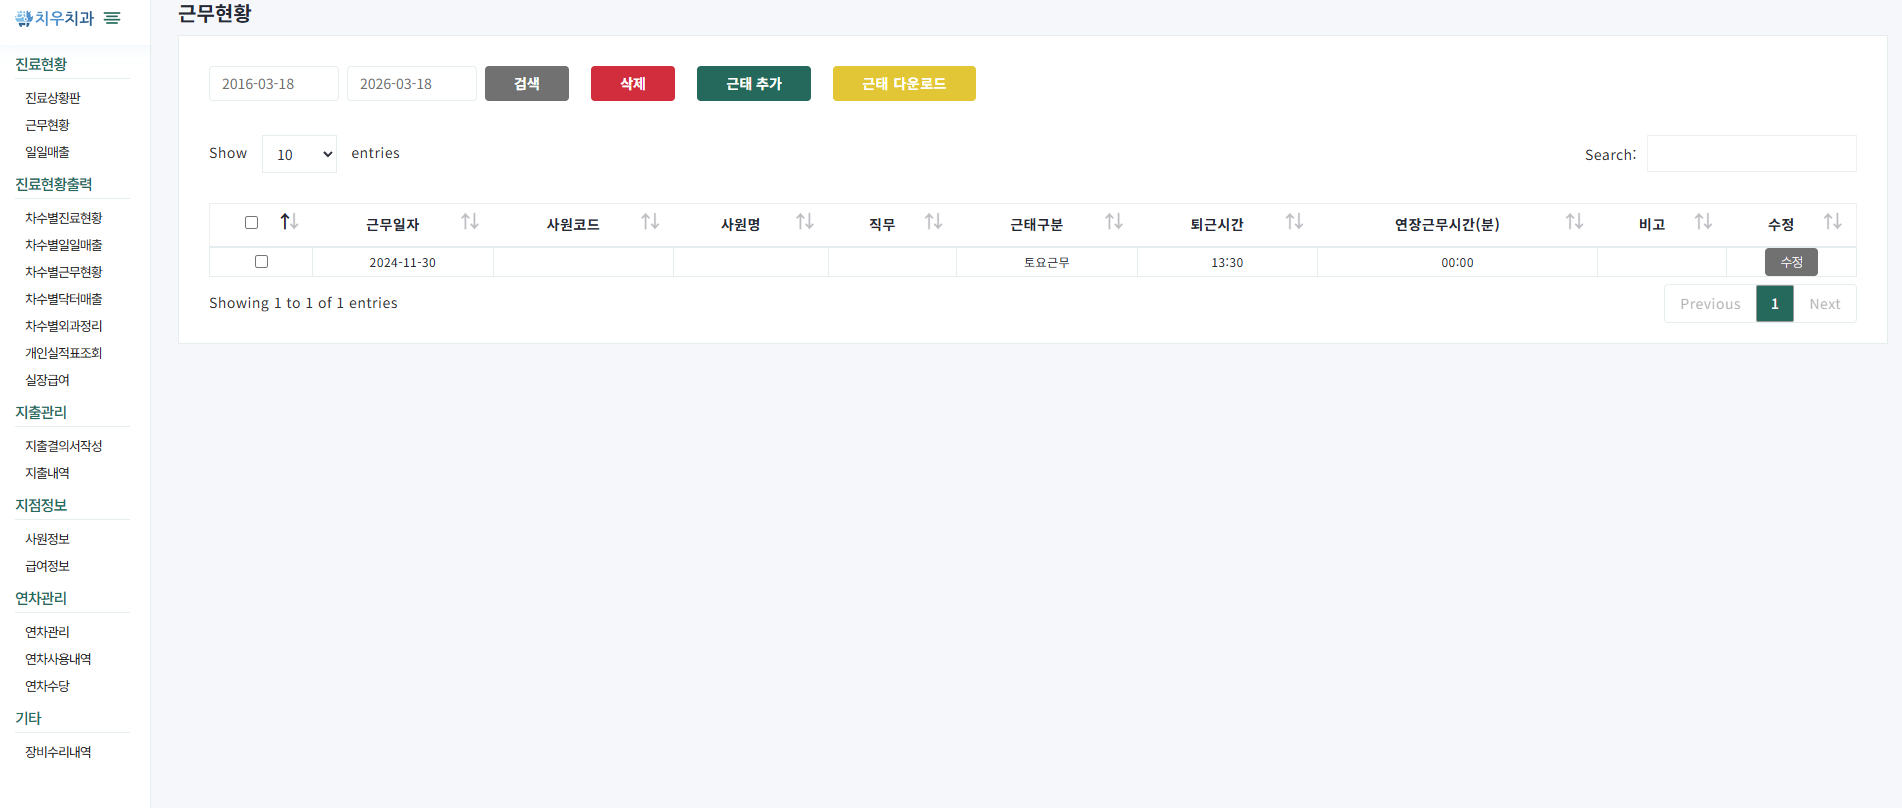Open 개인실적표조회 in the sidebar

pyautogui.click(x=64, y=353)
